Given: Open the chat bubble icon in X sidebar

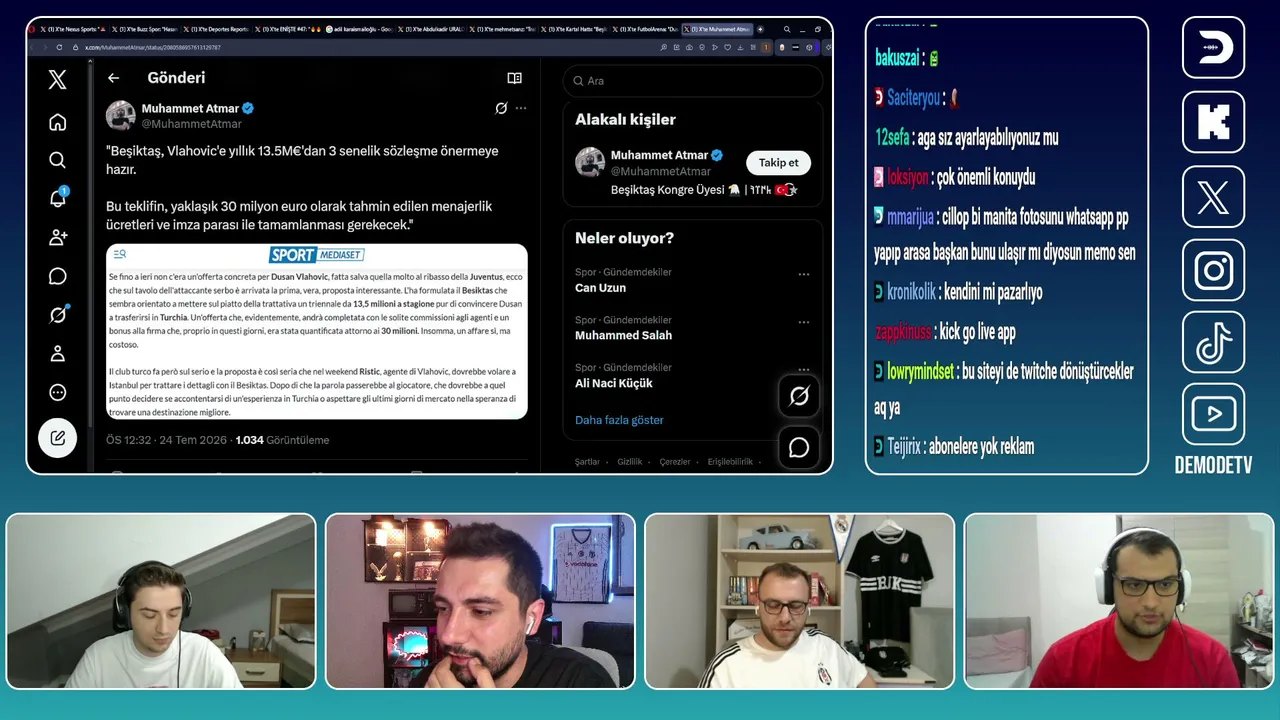Looking at the screenshot, I should point(58,276).
